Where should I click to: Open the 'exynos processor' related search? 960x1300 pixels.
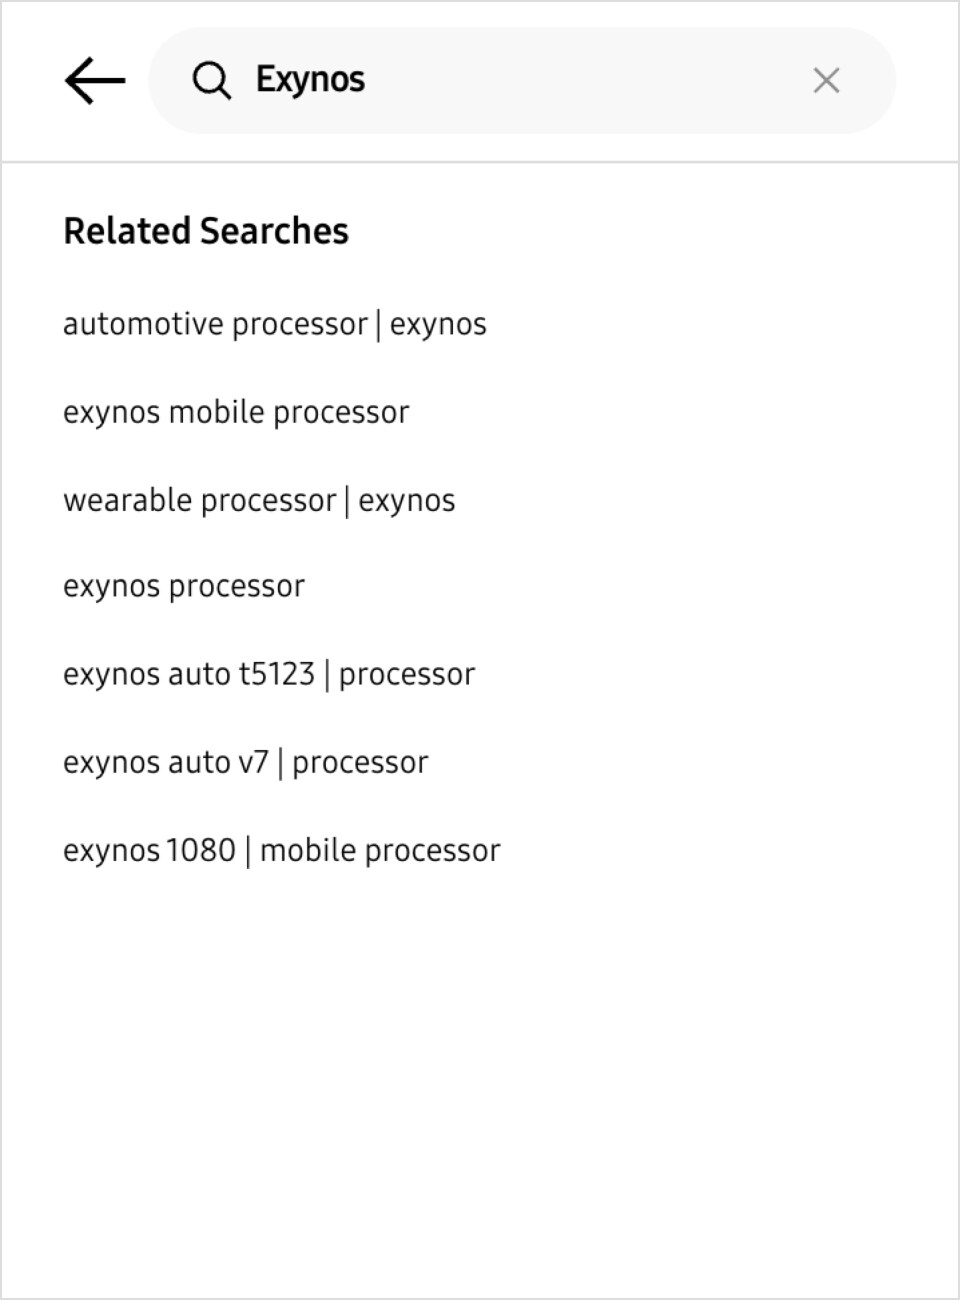tap(184, 586)
